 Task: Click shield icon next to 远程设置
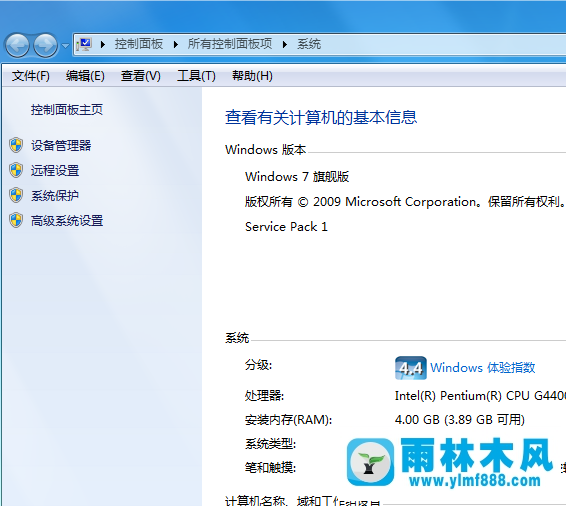click(x=16, y=170)
